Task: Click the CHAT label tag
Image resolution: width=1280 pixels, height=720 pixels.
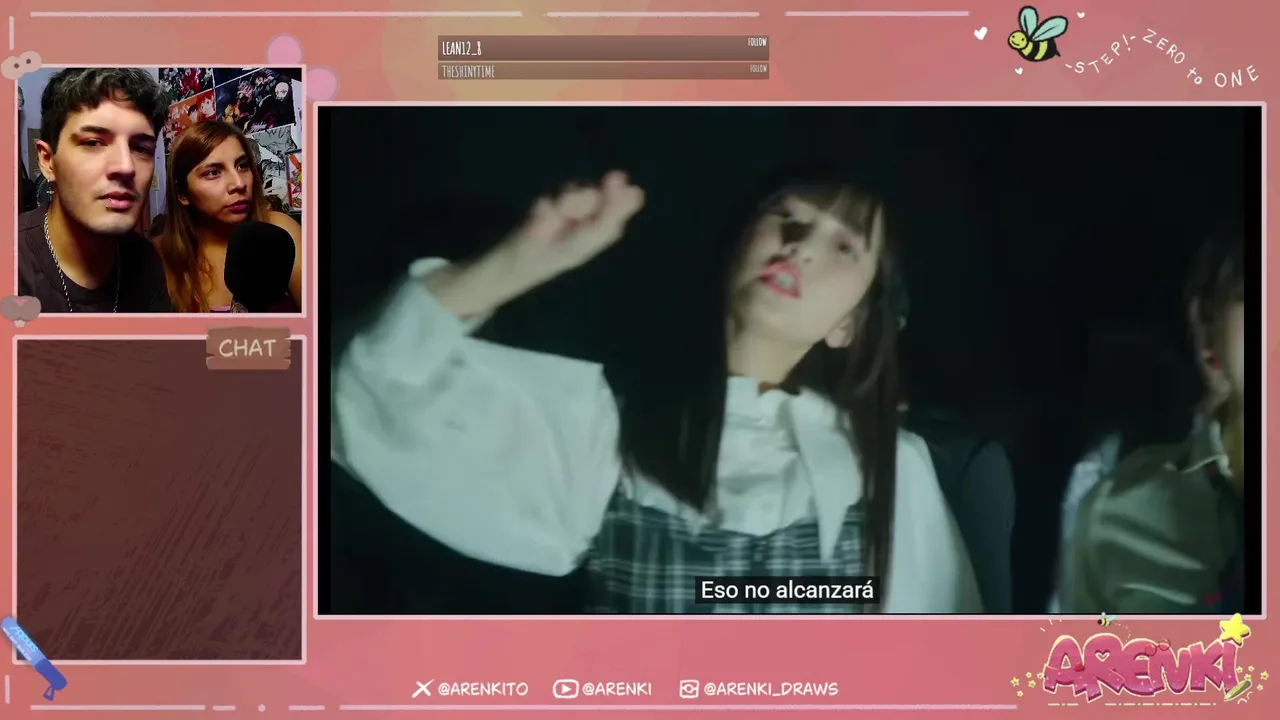Action: pos(248,348)
